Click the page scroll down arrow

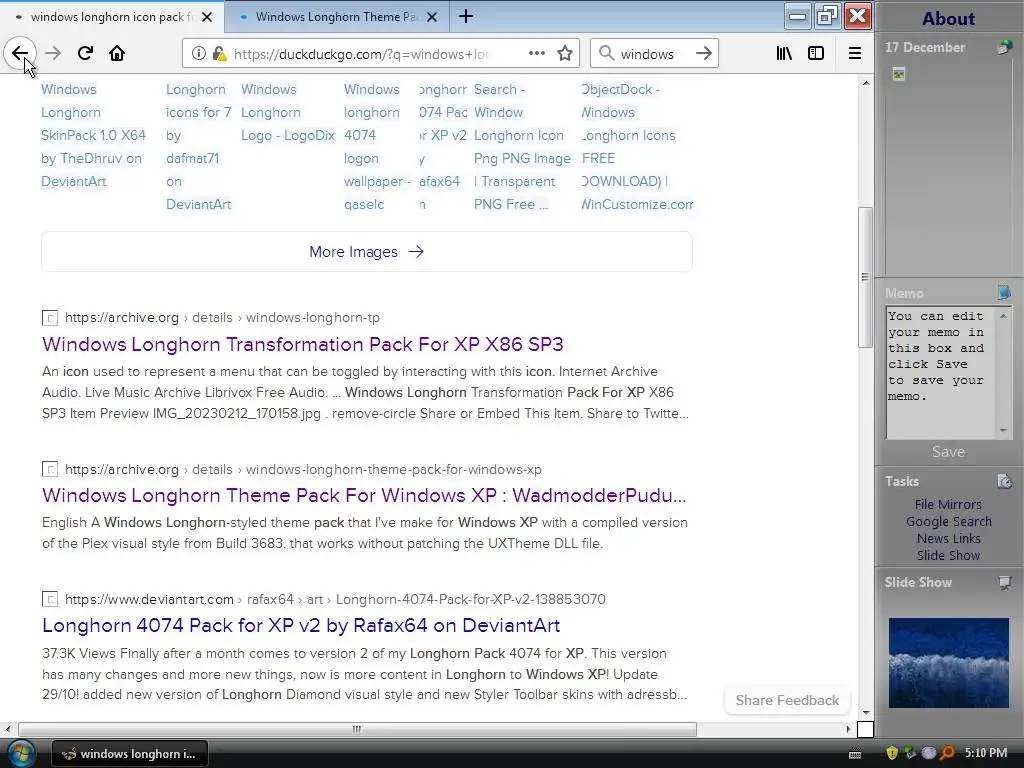[x=865, y=712]
